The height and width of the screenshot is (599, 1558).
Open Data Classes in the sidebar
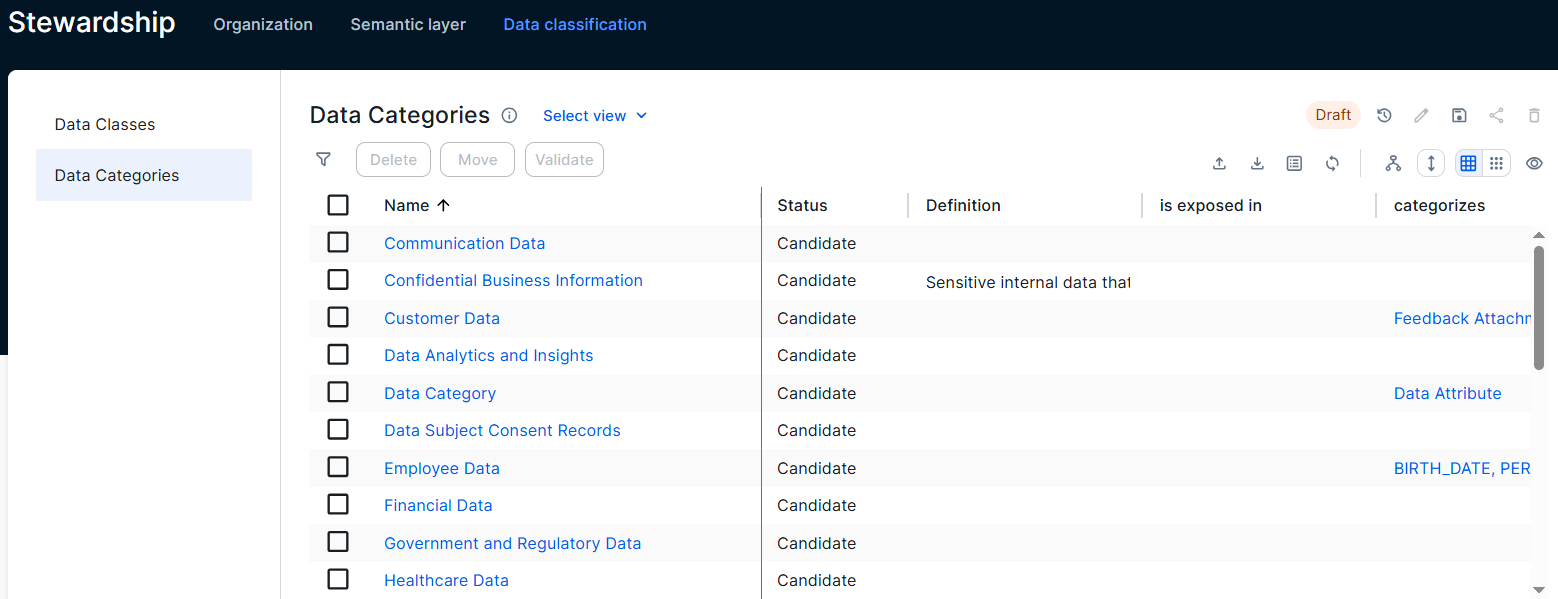point(105,124)
